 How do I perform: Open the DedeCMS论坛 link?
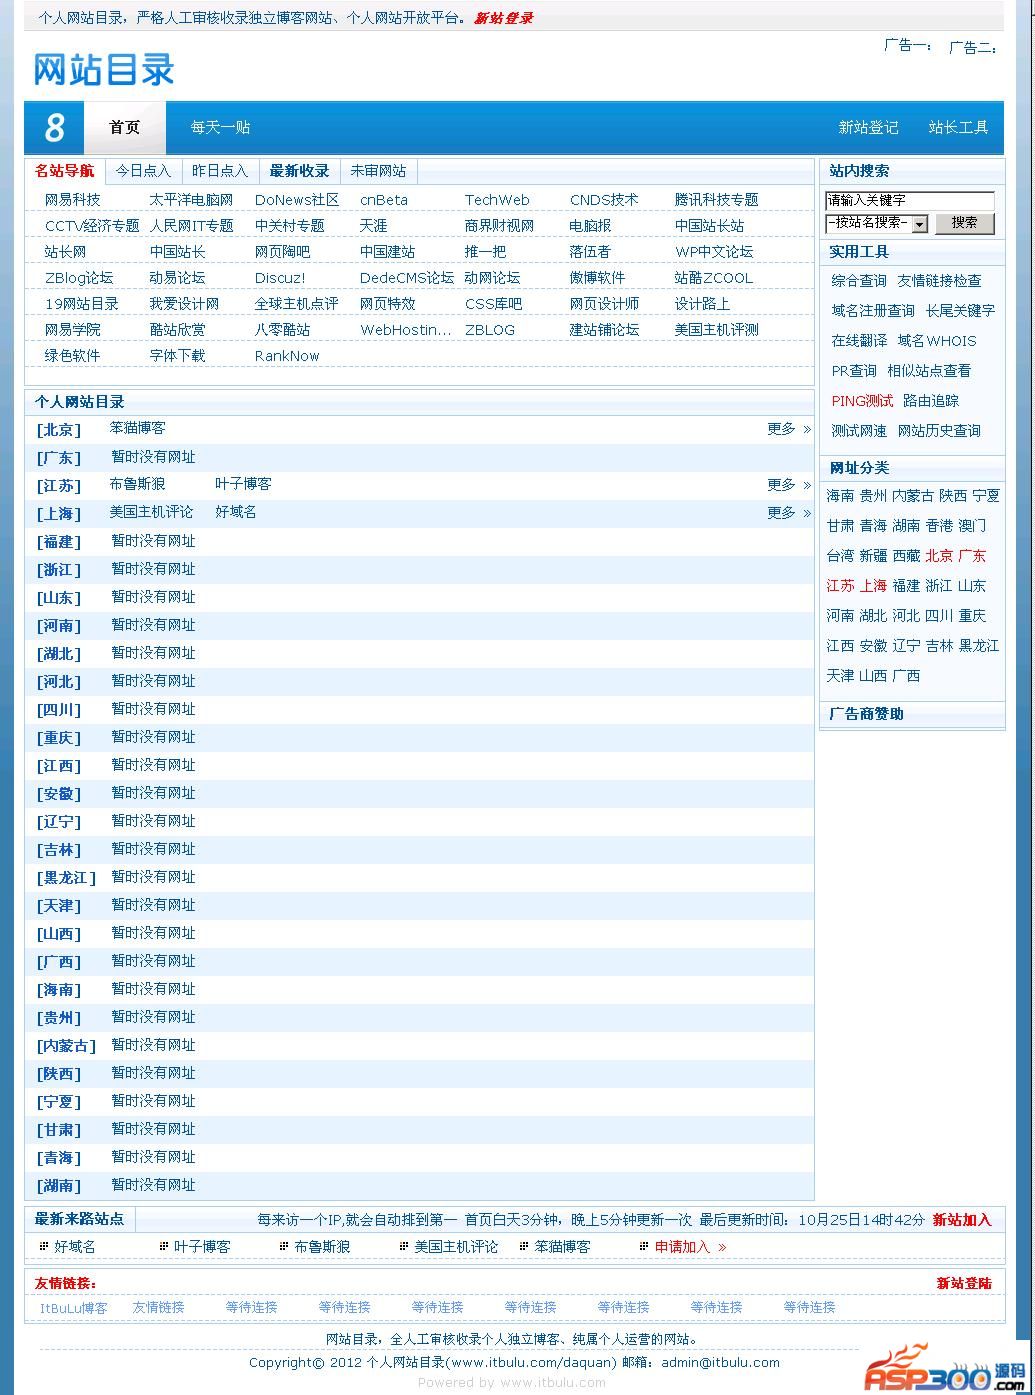tap(407, 278)
